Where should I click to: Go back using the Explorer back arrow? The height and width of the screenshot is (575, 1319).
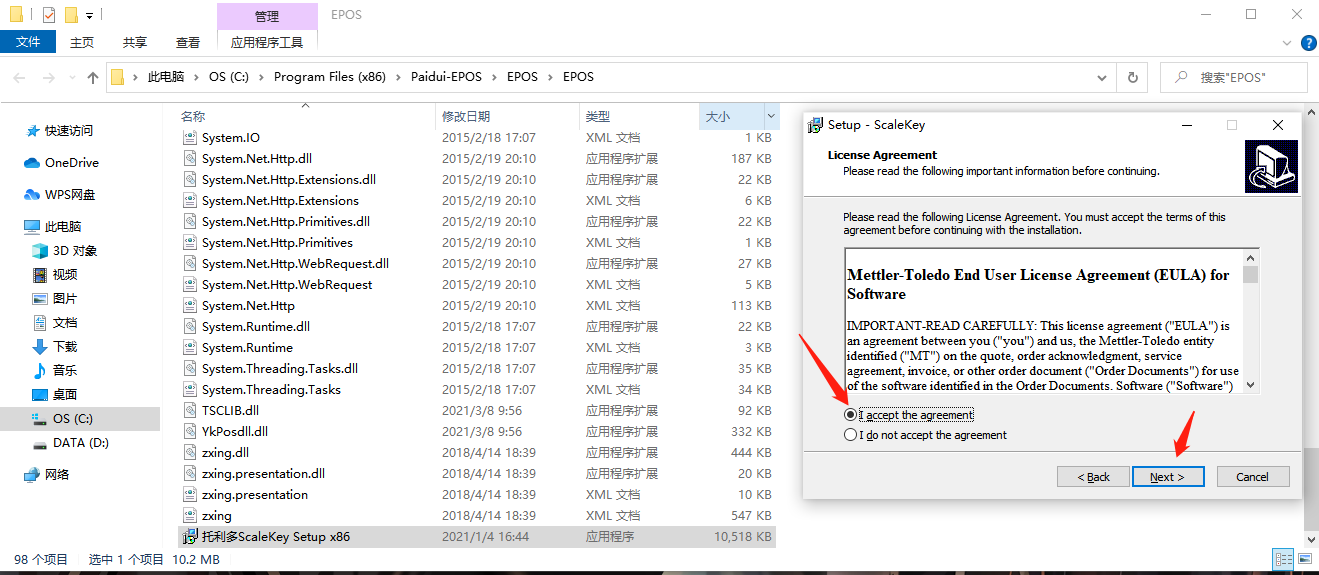pos(19,77)
